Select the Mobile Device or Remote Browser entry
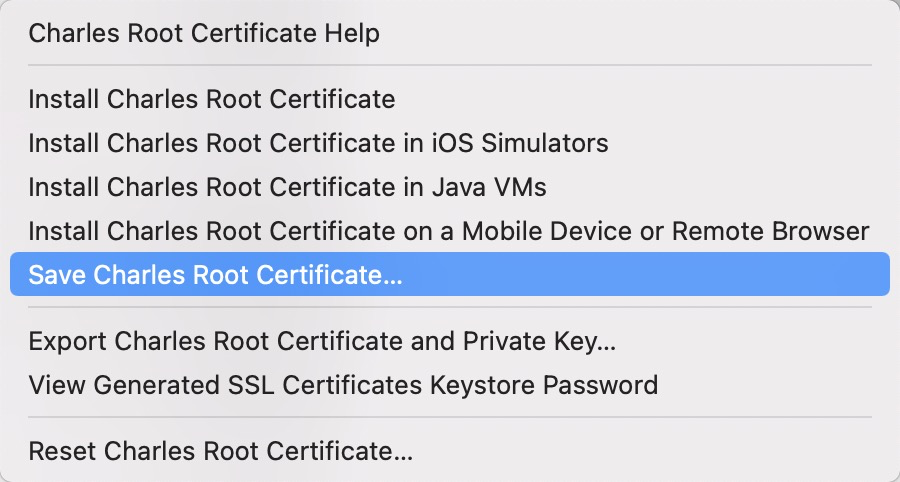 tap(448, 231)
